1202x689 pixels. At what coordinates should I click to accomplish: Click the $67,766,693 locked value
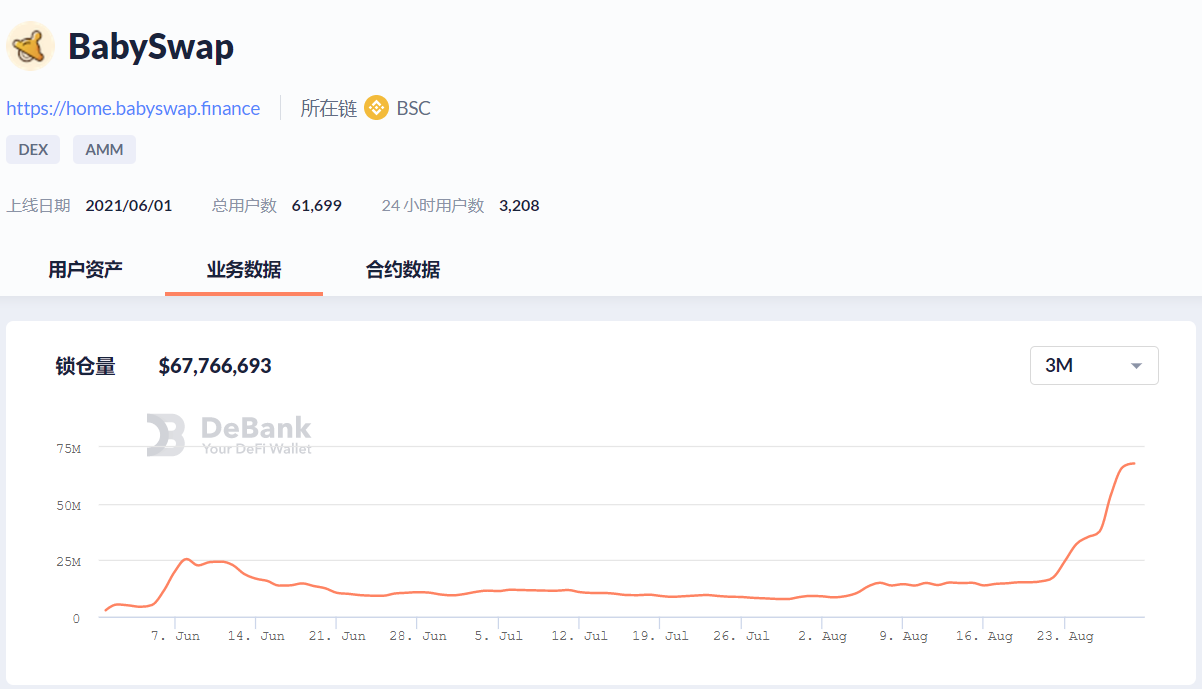[x=215, y=366]
